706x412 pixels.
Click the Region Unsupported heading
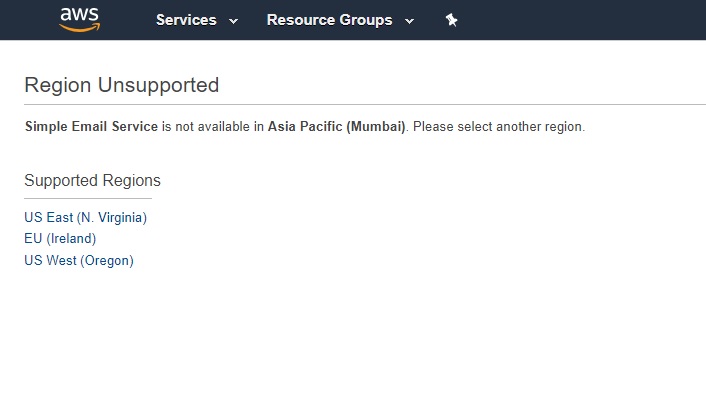(x=121, y=85)
